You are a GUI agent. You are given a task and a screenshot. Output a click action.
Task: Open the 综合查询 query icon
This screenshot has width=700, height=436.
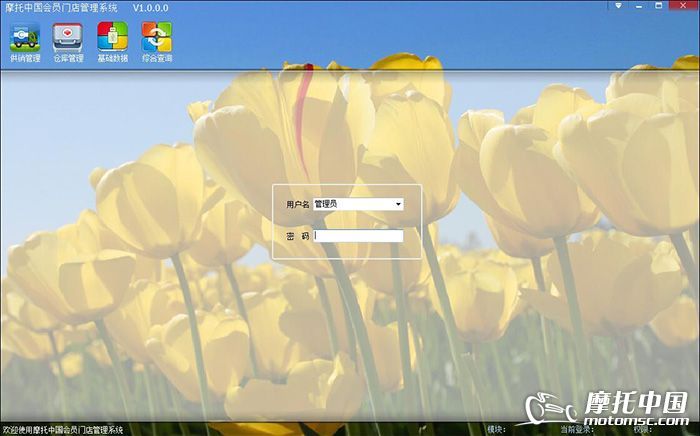coord(156,37)
